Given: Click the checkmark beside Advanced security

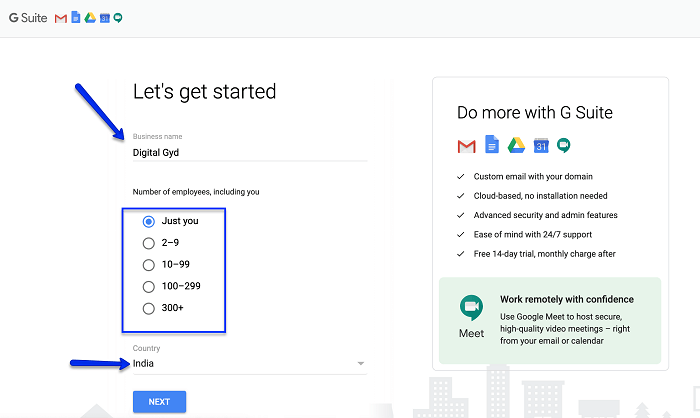Looking at the screenshot, I should [461, 215].
